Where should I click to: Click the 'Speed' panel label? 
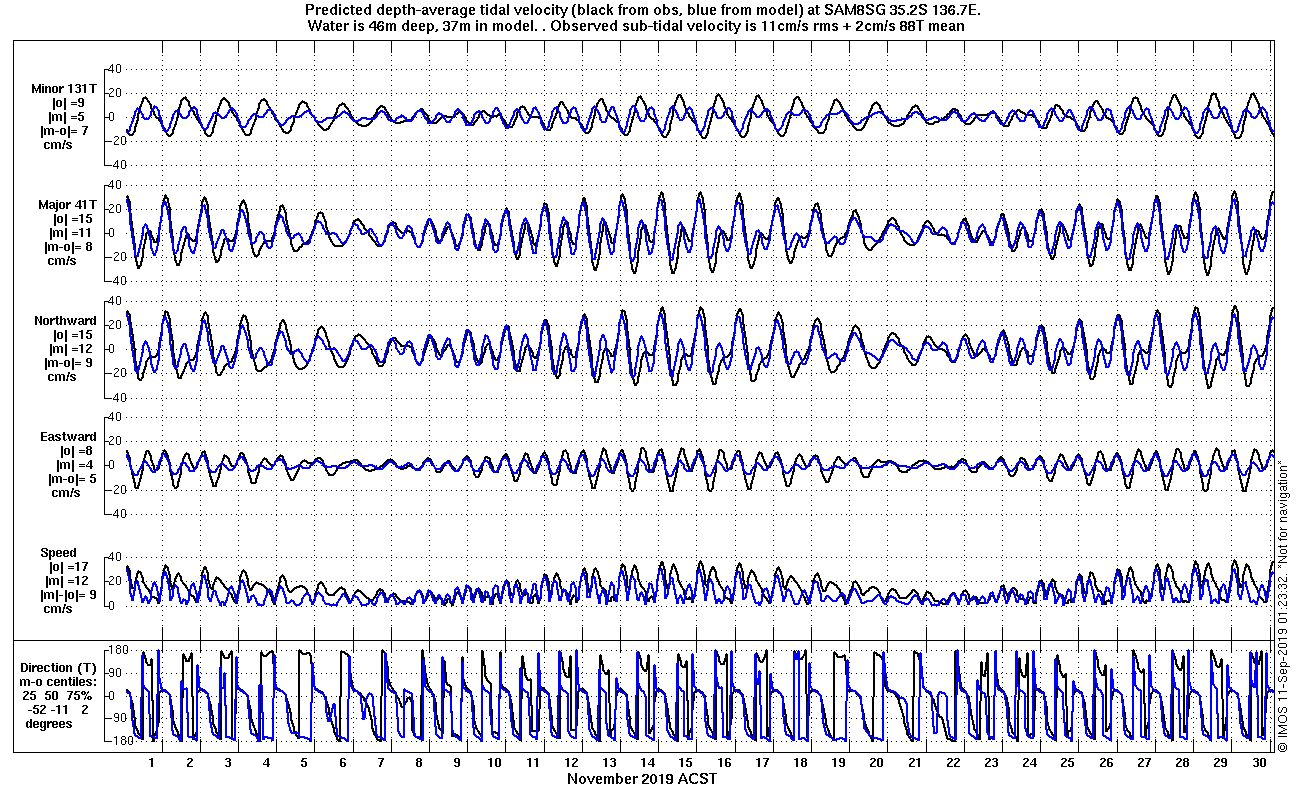click(x=58, y=552)
